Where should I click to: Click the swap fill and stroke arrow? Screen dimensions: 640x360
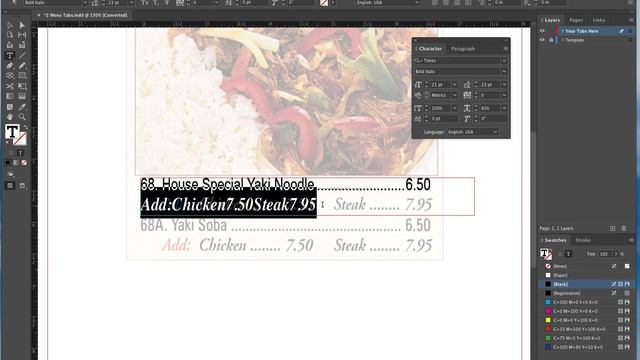(25, 128)
